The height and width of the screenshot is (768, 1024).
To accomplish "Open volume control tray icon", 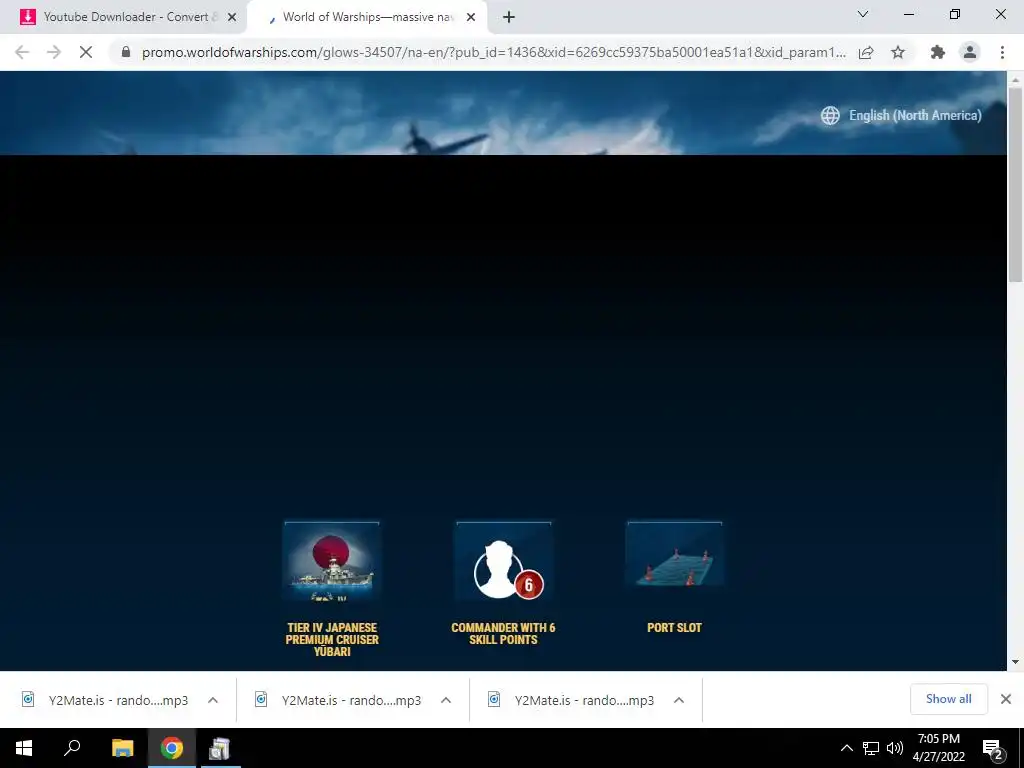I will 895,748.
